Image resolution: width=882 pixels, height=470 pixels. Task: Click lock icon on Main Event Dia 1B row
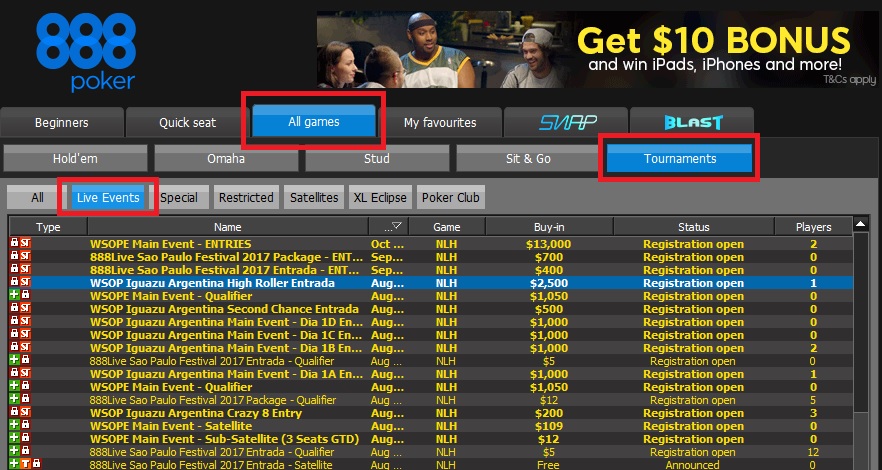pos(15,347)
